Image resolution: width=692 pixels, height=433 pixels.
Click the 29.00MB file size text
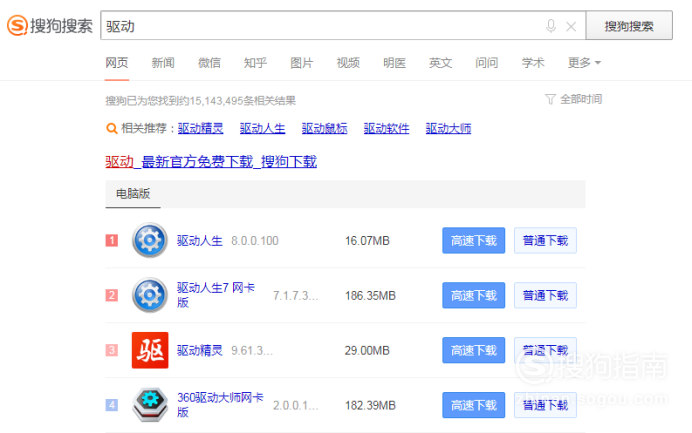[367, 350]
